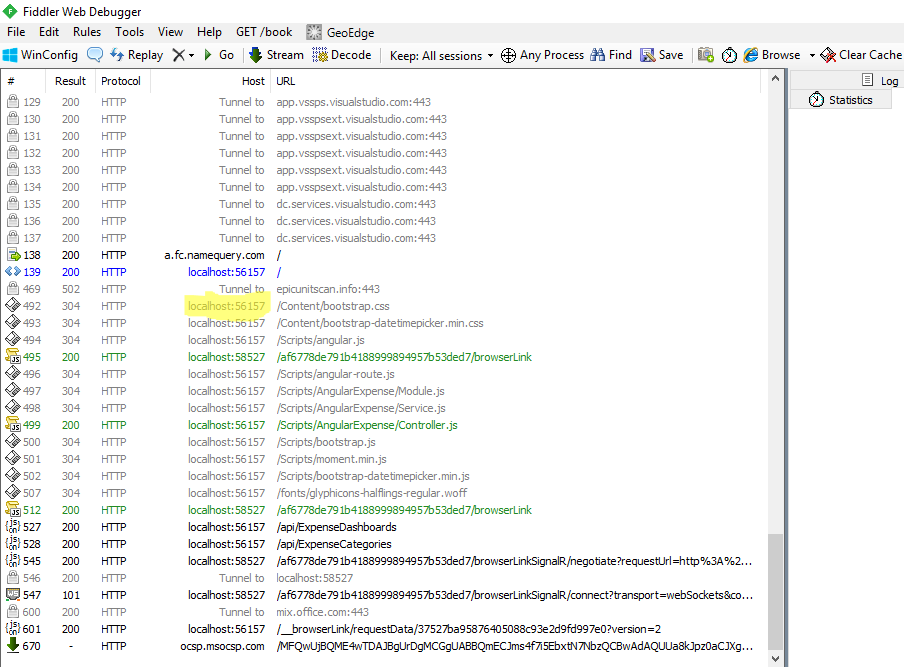Open the Rules menu

(x=87, y=32)
